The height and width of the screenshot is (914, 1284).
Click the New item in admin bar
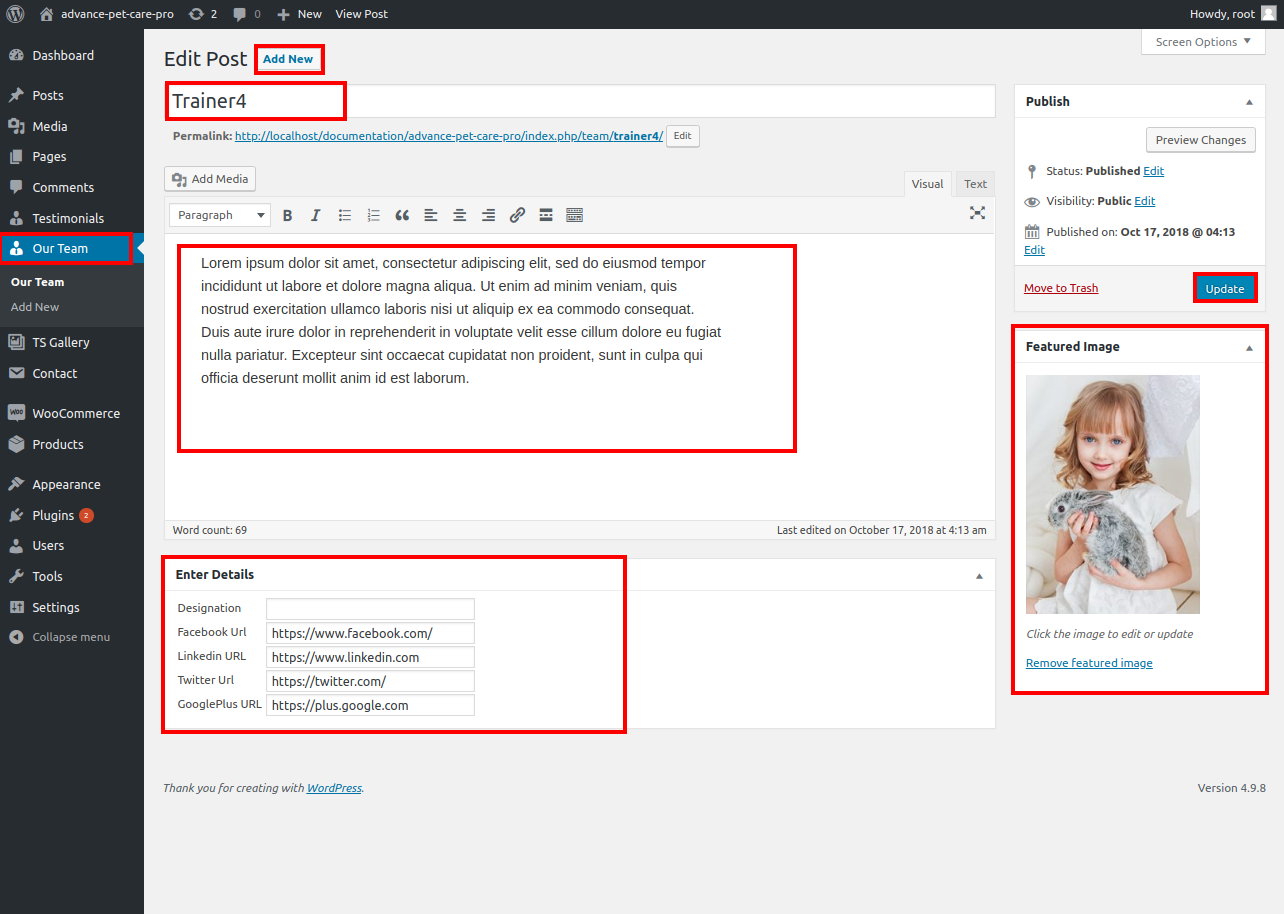pos(299,14)
